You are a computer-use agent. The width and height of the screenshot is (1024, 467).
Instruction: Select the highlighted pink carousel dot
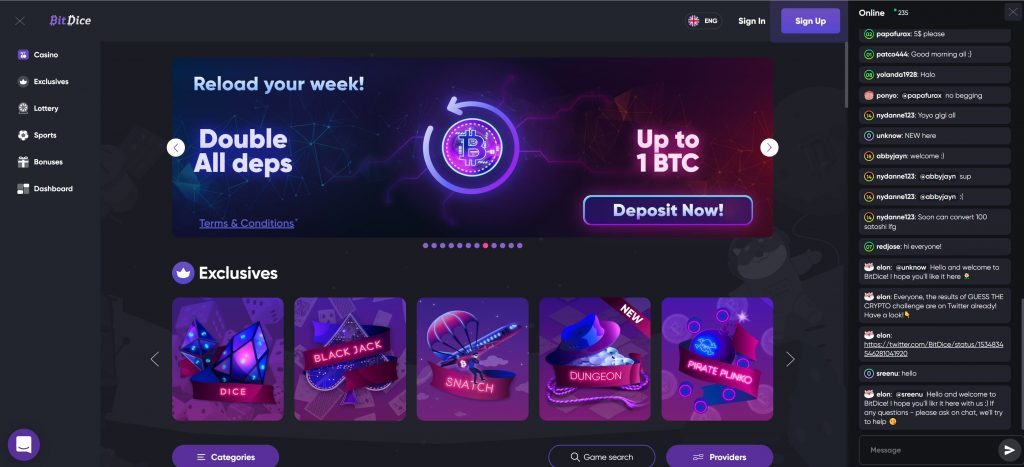click(x=485, y=246)
